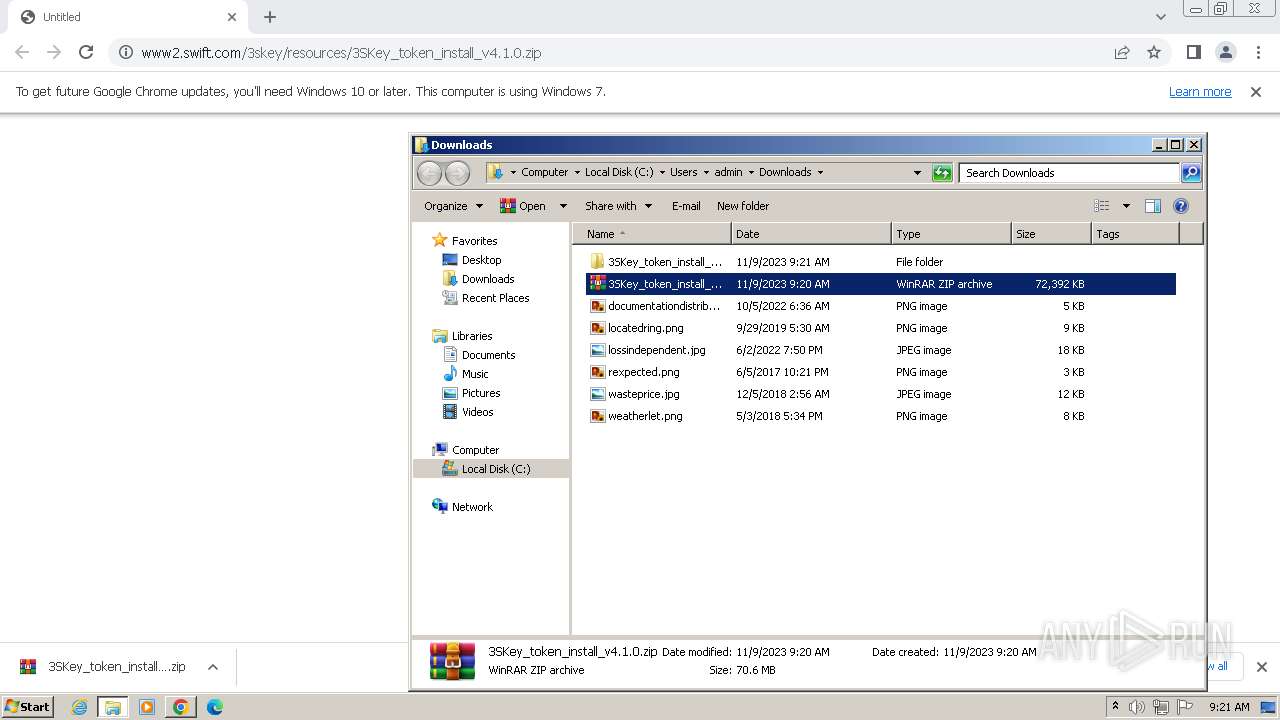
Task: Open the Chrome profile avatar
Action: [x=1226, y=52]
